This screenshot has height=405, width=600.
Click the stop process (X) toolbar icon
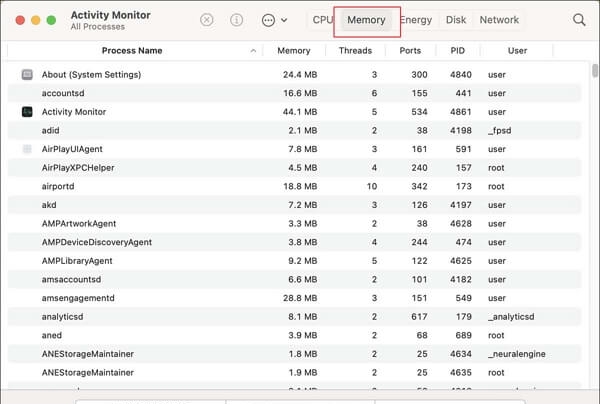pos(206,20)
